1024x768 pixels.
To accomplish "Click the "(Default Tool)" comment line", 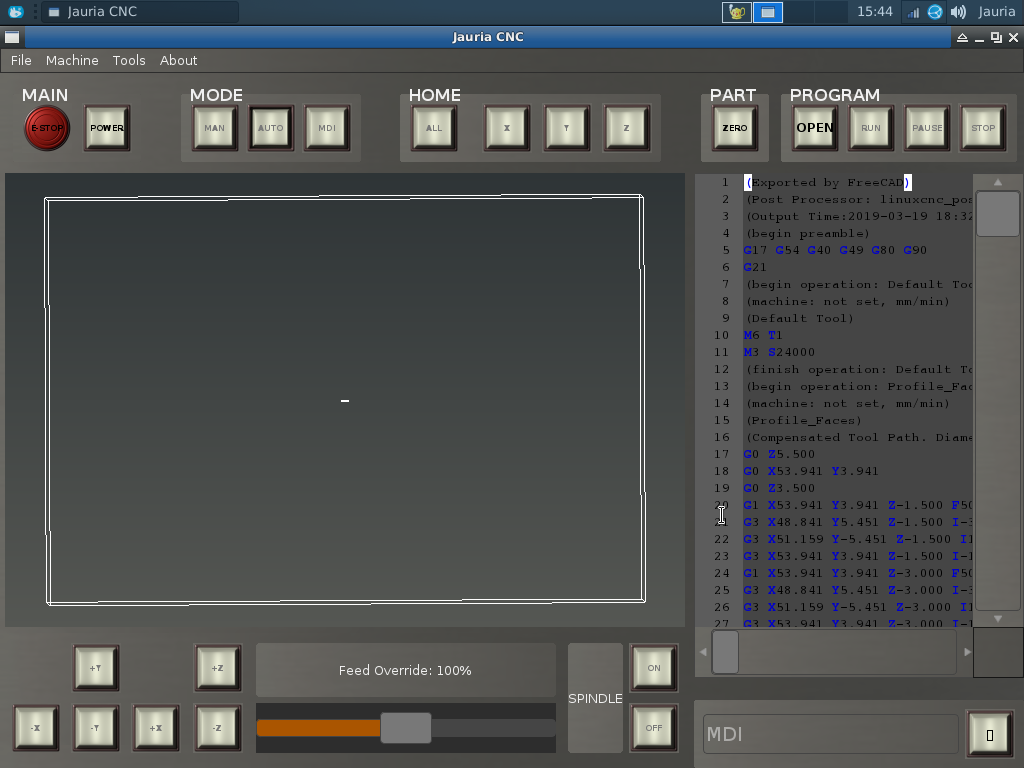I will coord(800,318).
